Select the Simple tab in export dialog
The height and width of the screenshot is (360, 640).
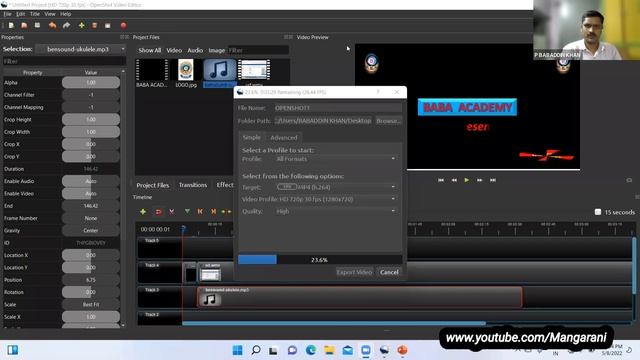[x=251, y=138]
